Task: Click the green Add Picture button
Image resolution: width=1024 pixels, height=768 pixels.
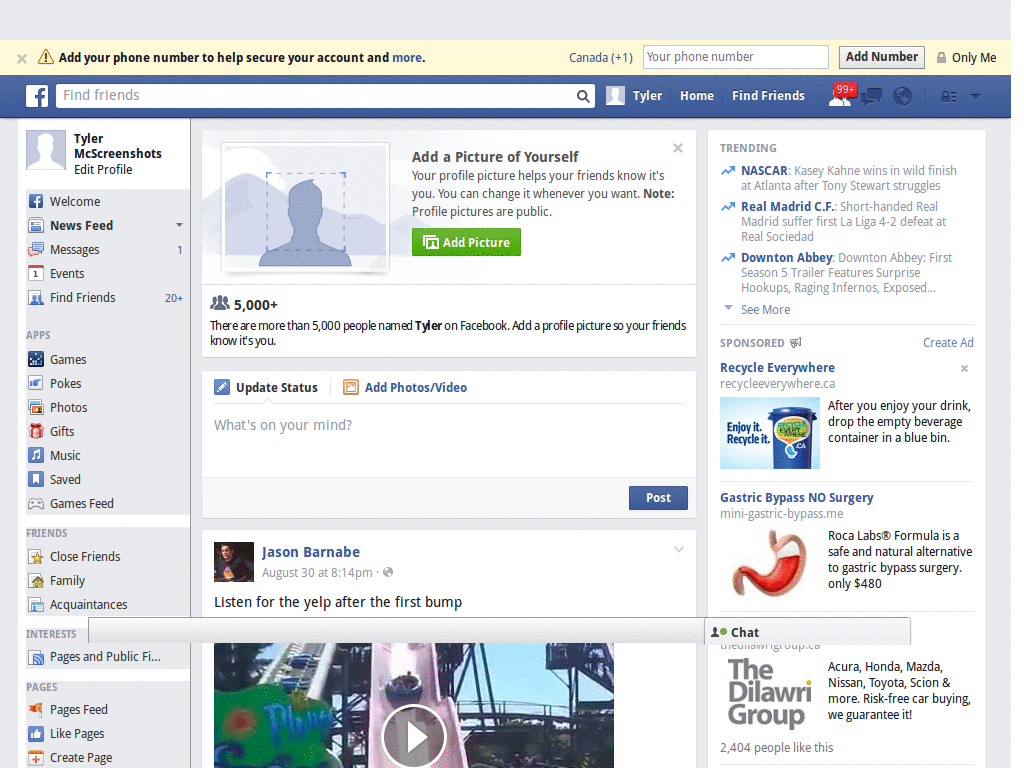Action: point(466,242)
